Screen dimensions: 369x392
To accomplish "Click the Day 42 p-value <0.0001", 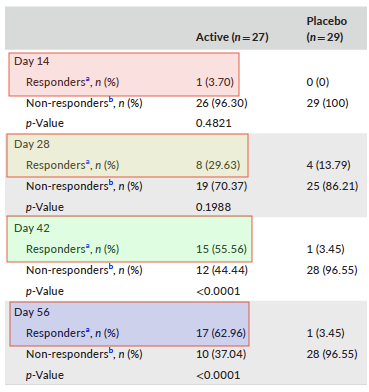I will click(x=218, y=291).
